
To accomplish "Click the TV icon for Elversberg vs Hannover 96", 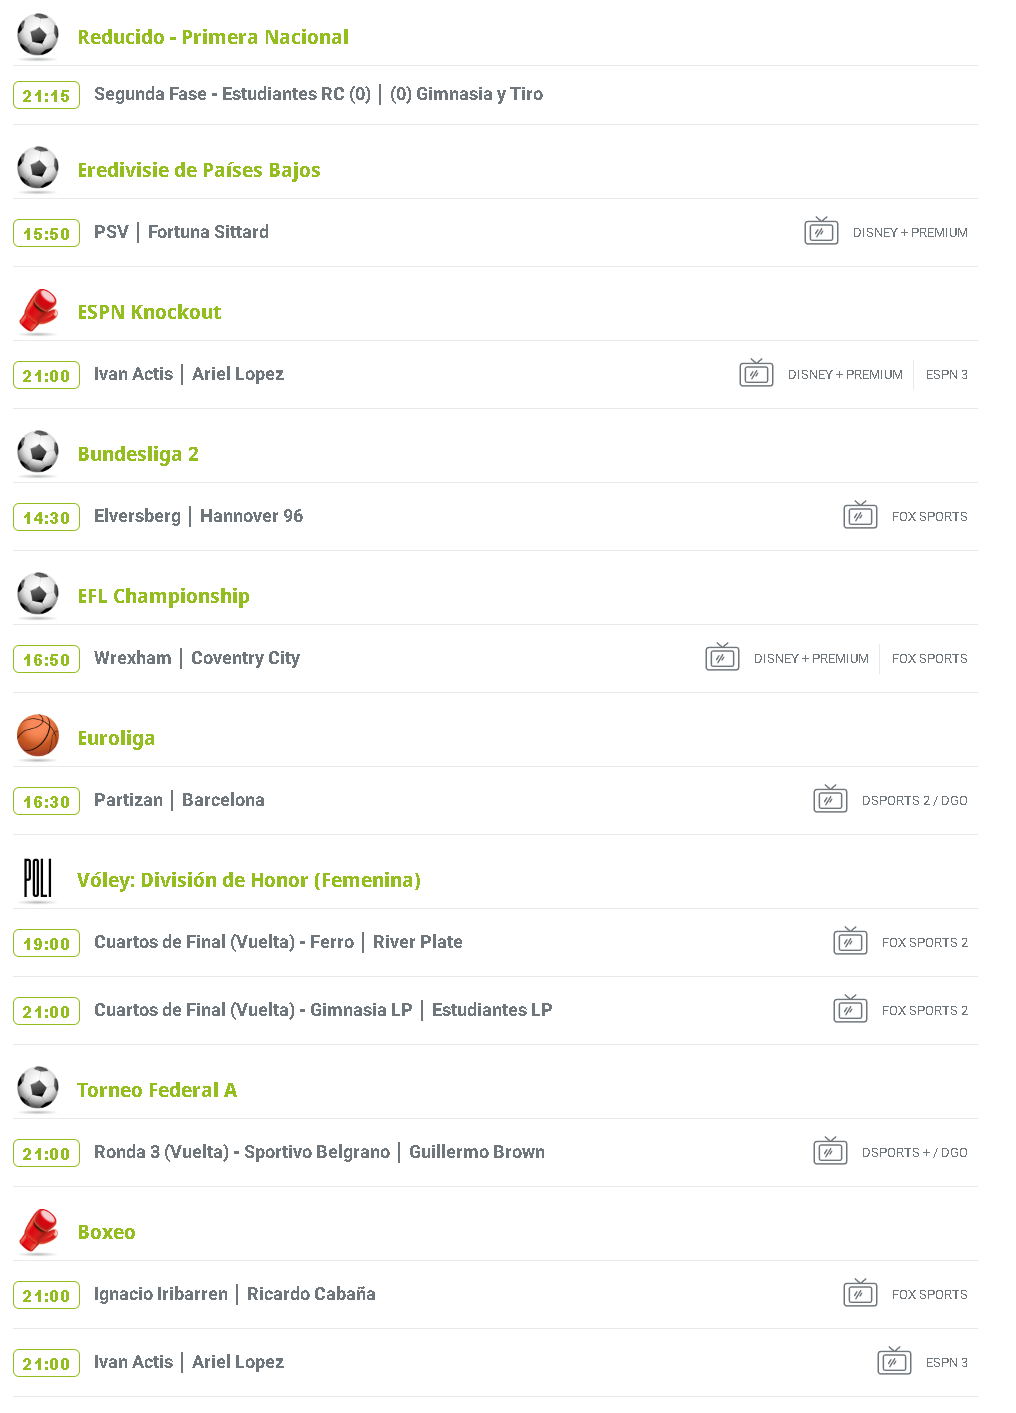I will [860, 516].
